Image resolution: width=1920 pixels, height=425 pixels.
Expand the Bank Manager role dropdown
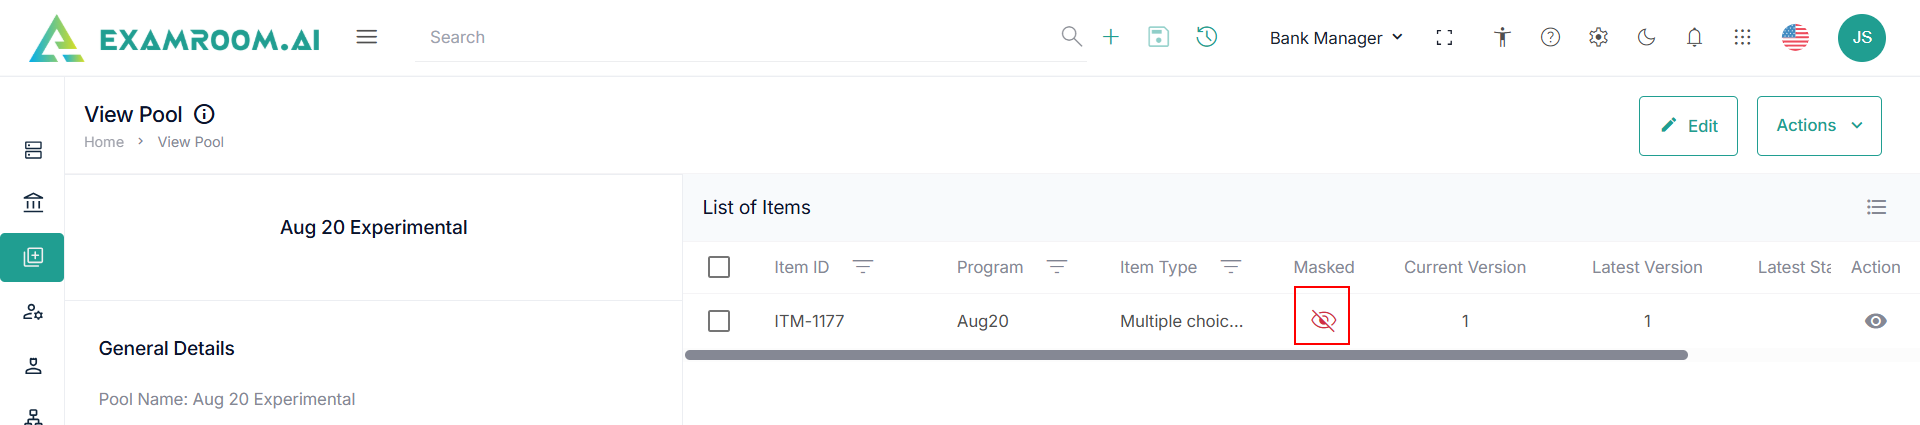point(1336,38)
